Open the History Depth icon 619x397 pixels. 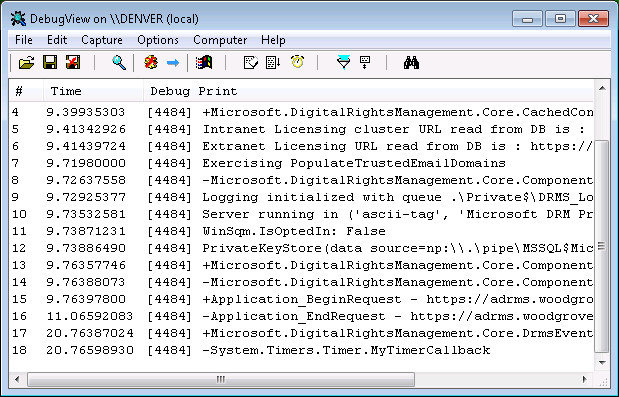coord(365,62)
